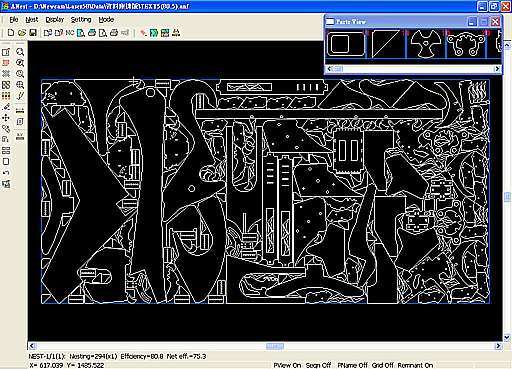Open the Display menu
The height and width of the screenshot is (369, 512).
[x=55, y=20]
